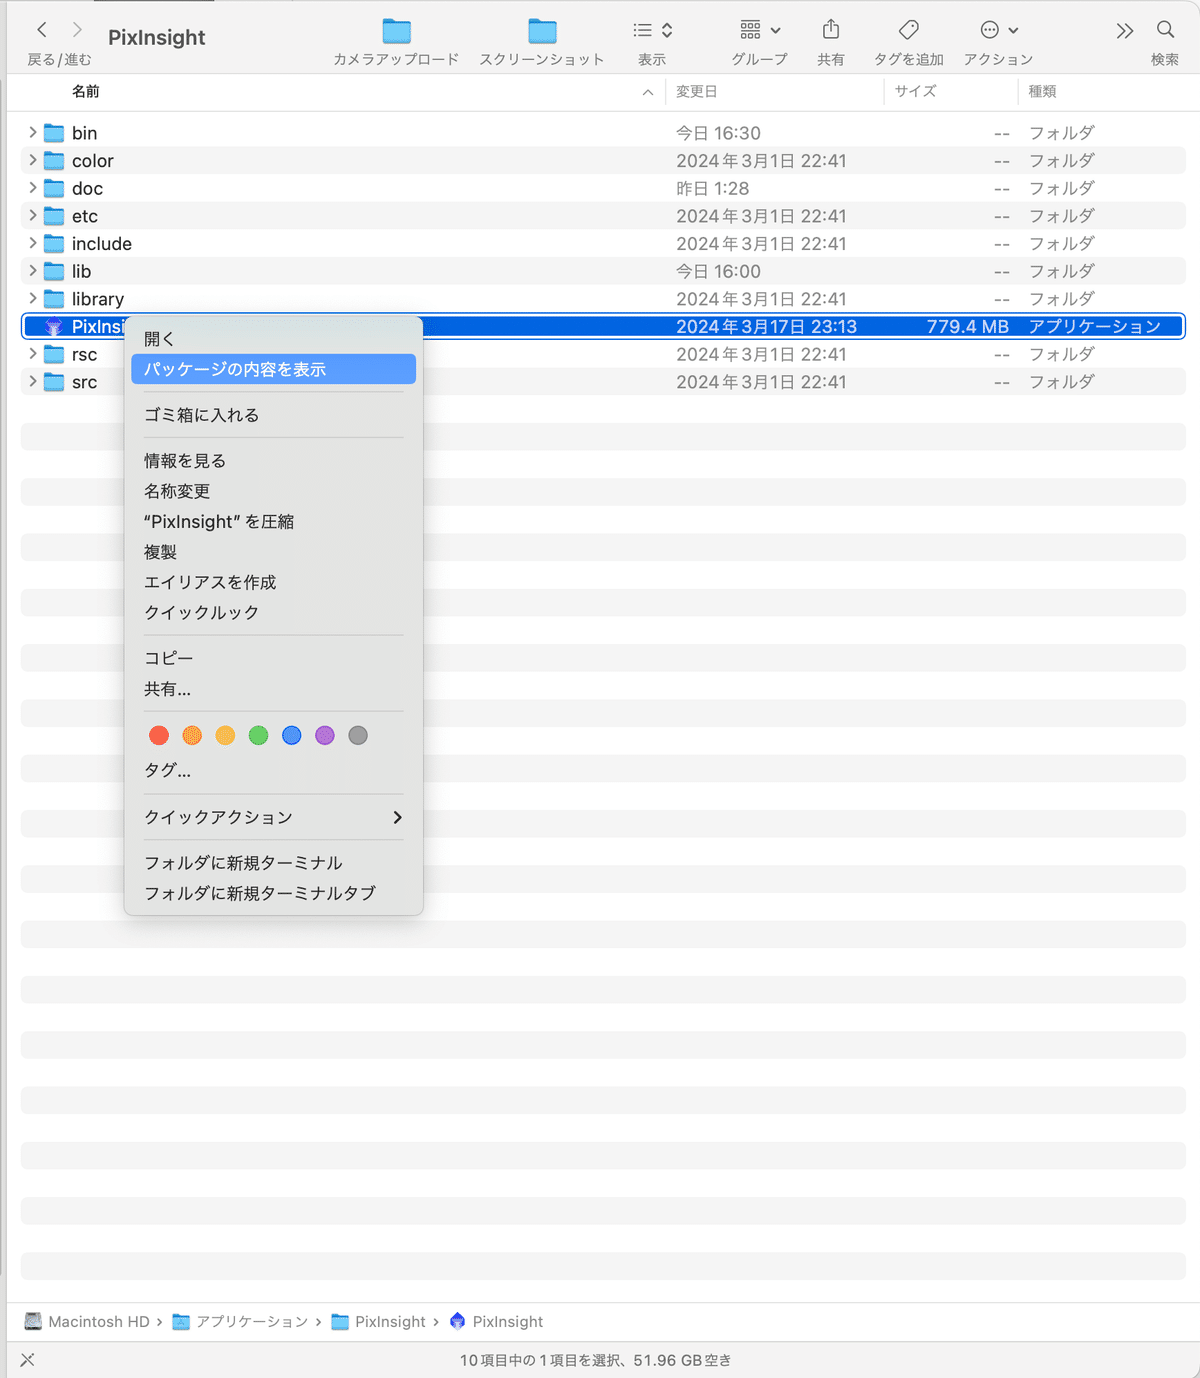This screenshot has width=1200, height=1378.
Task: Apply the orange tag color
Action: click(x=192, y=736)
